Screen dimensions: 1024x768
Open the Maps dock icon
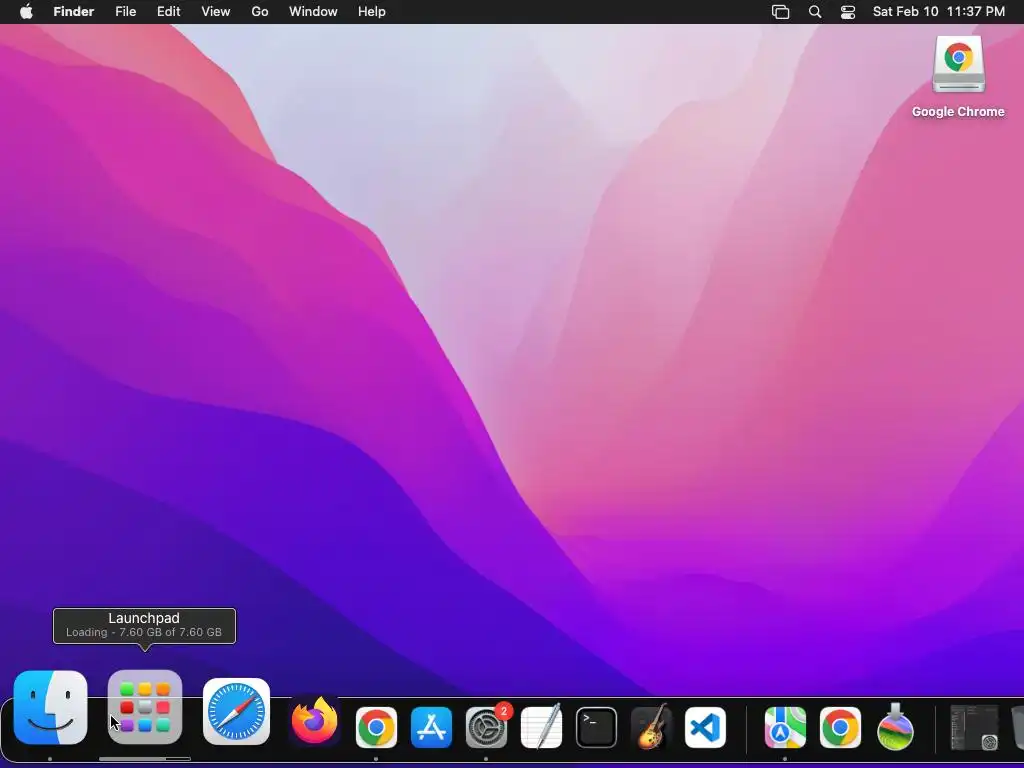(785, 727)
